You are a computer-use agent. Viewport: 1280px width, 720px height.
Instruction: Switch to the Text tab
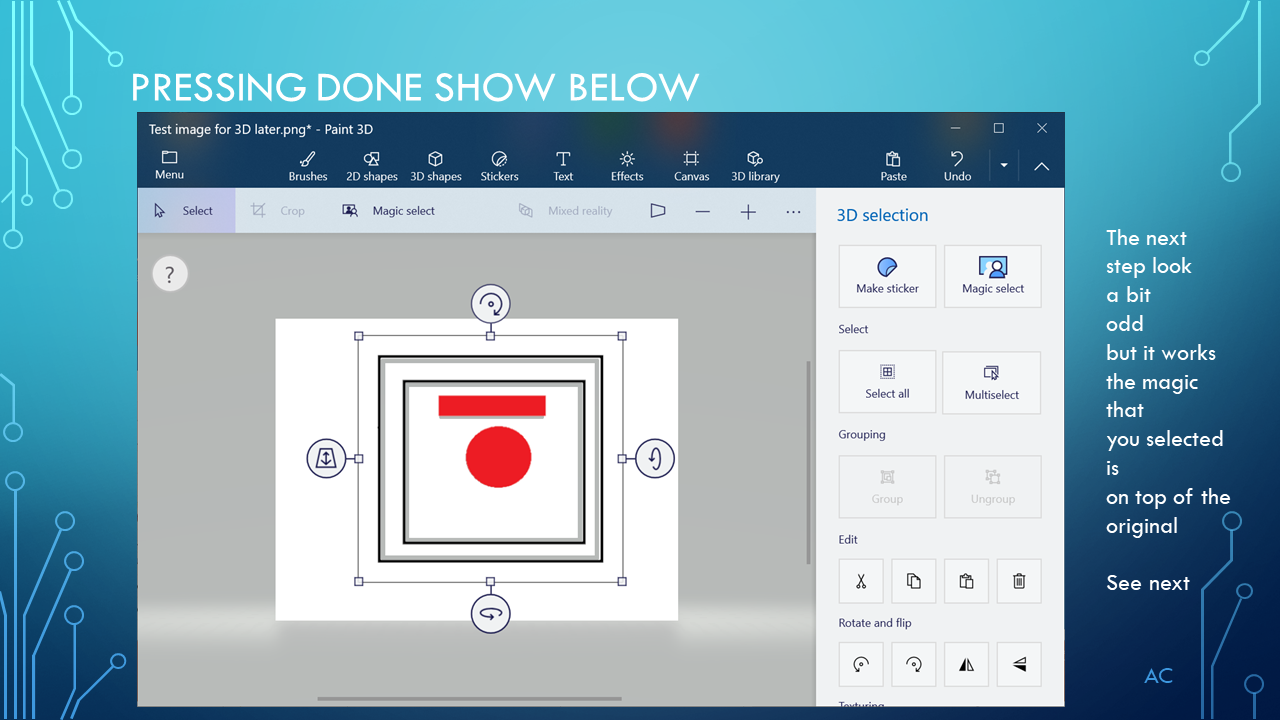coord(563,165)
